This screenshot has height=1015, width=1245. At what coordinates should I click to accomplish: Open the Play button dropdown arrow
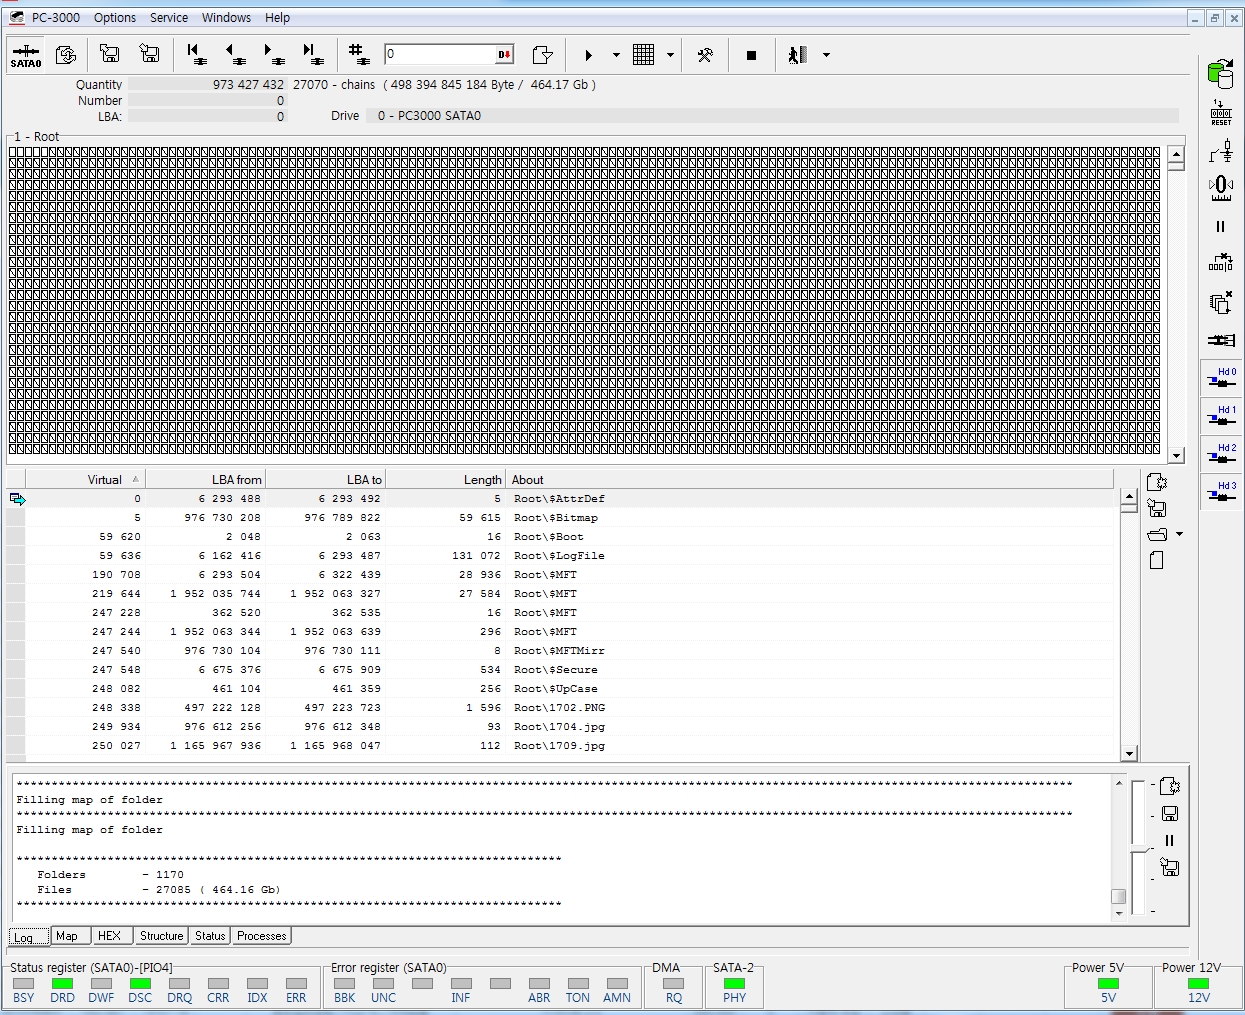coord(616,55)
